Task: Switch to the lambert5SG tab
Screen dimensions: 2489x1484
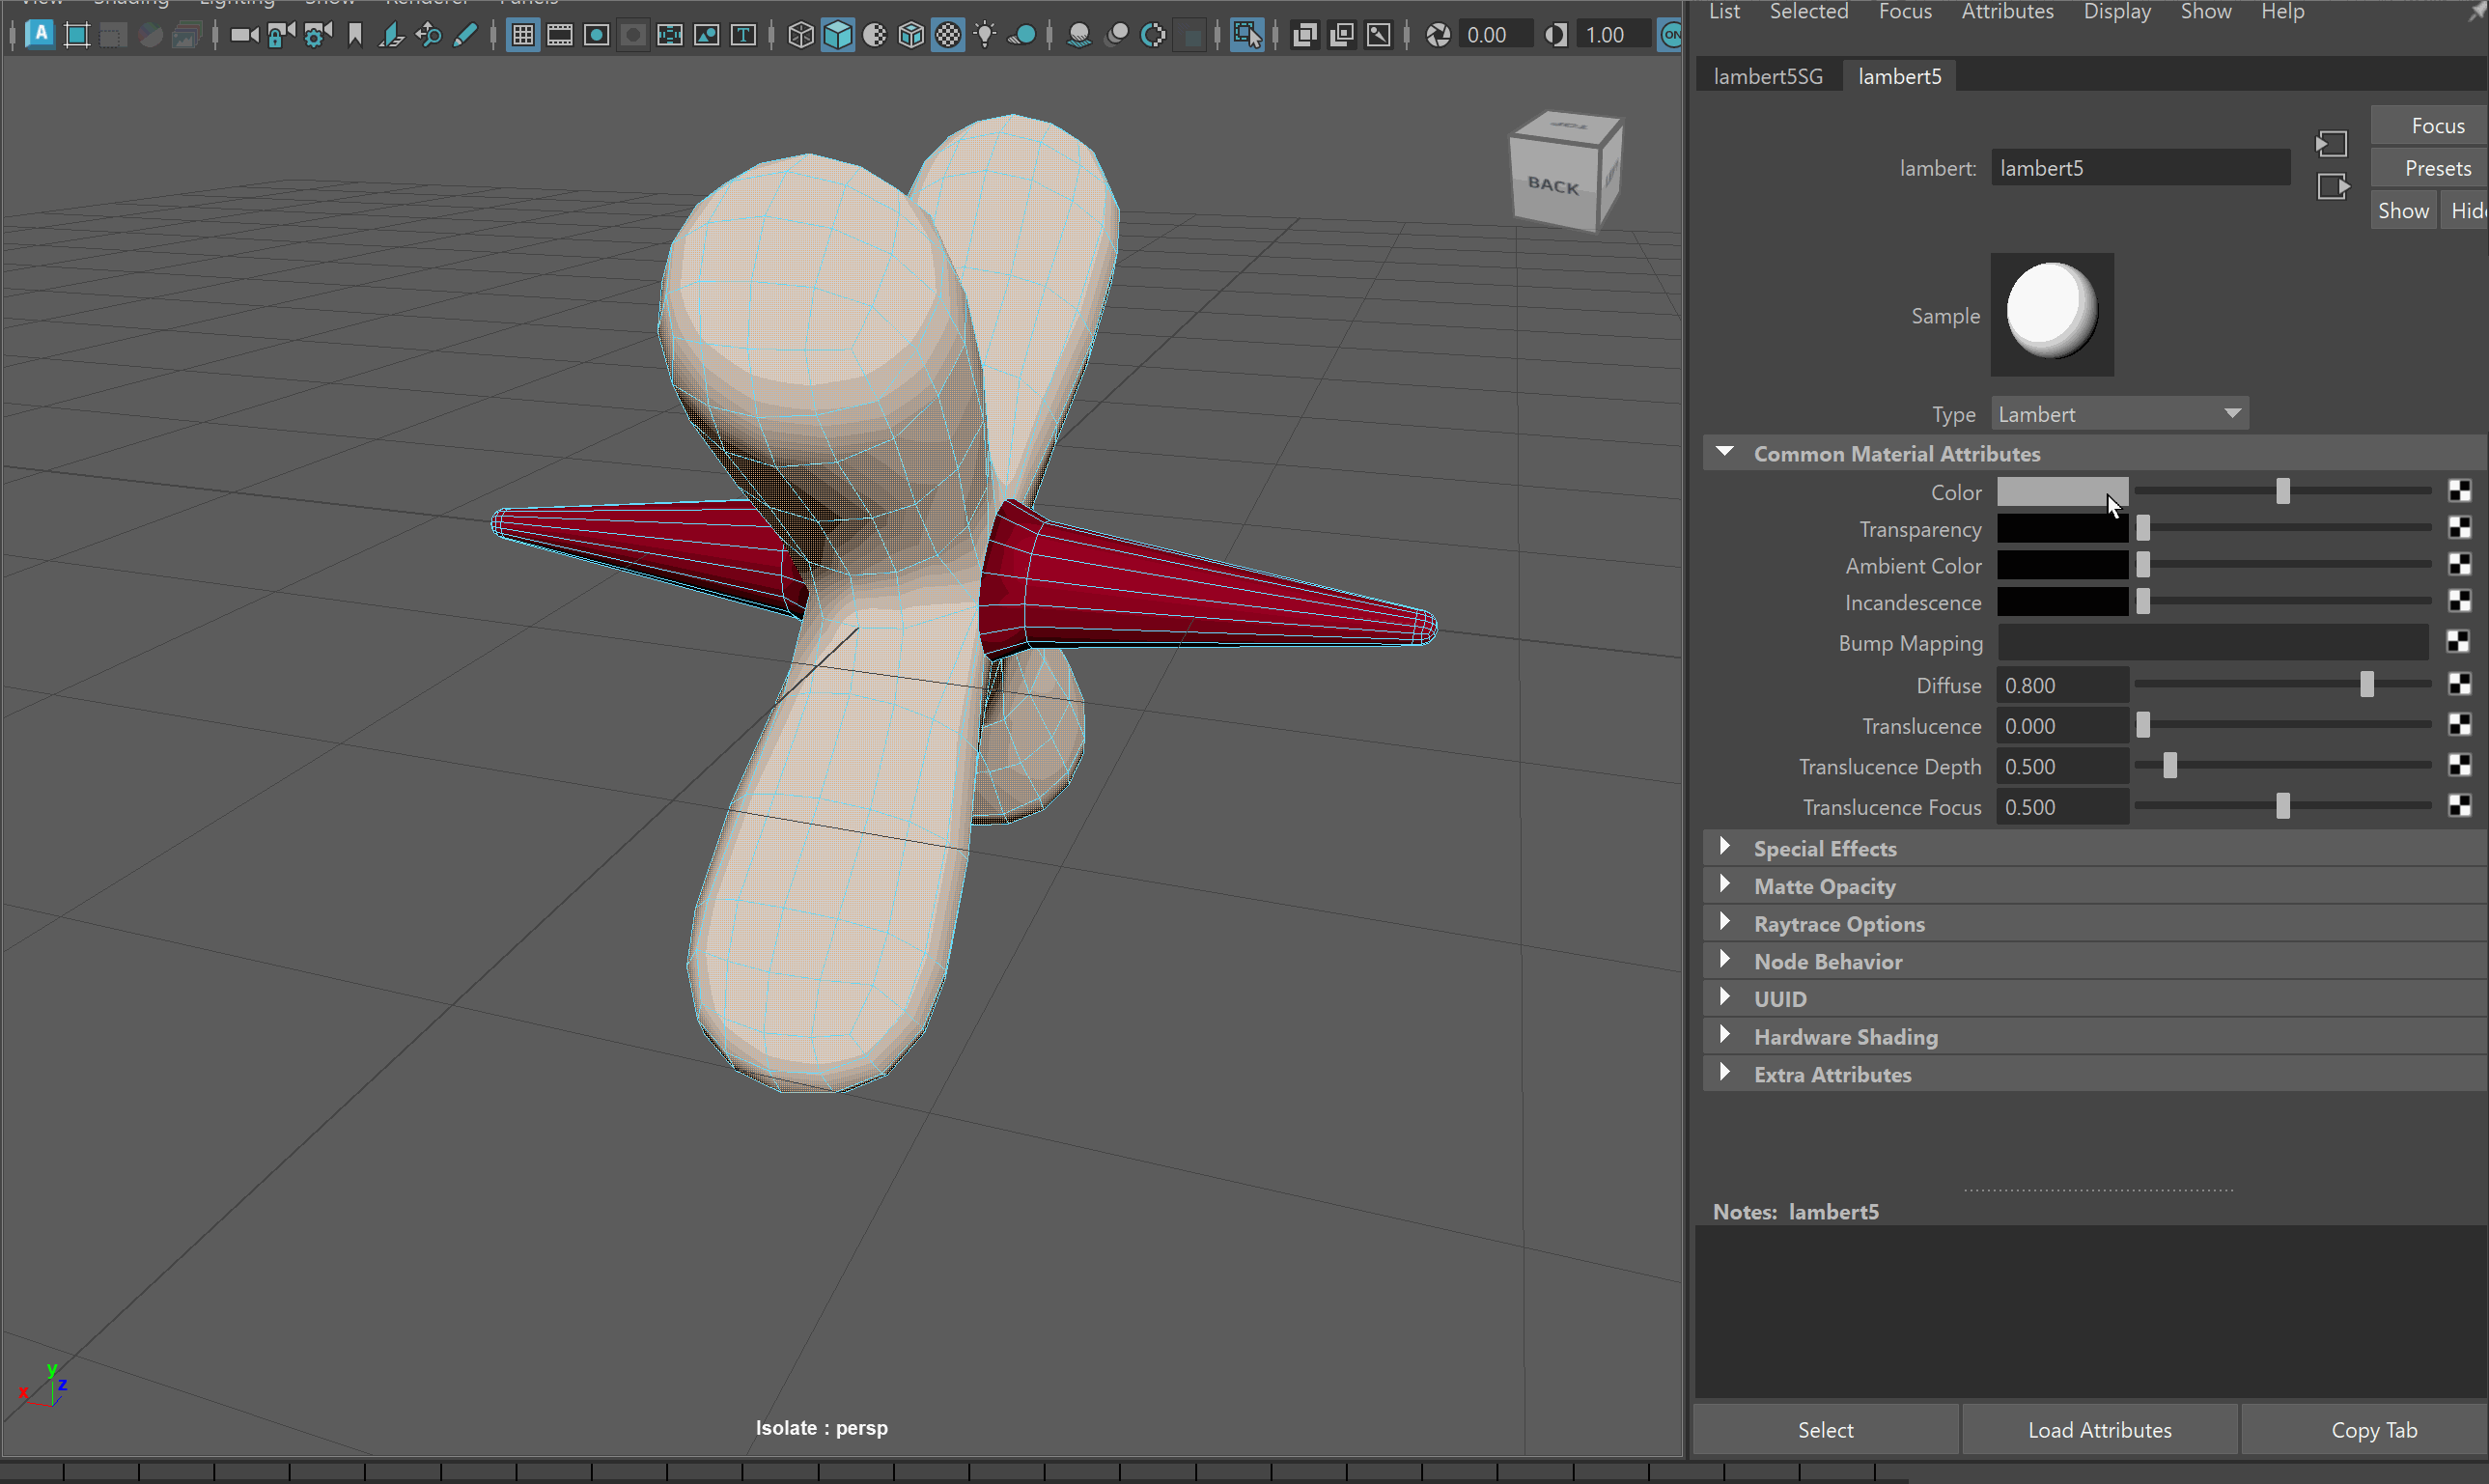Action: [1767, 77]
